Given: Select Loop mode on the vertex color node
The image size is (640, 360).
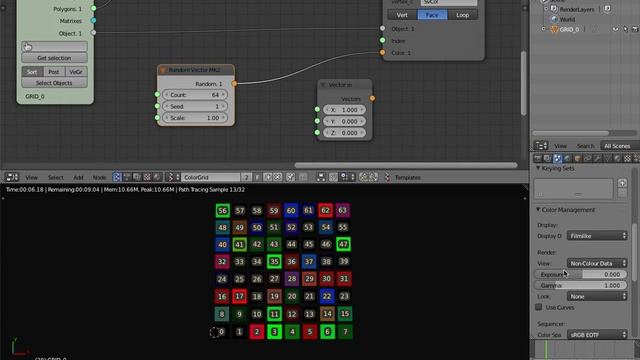Looking at the screenshot, I should (462, 15).
